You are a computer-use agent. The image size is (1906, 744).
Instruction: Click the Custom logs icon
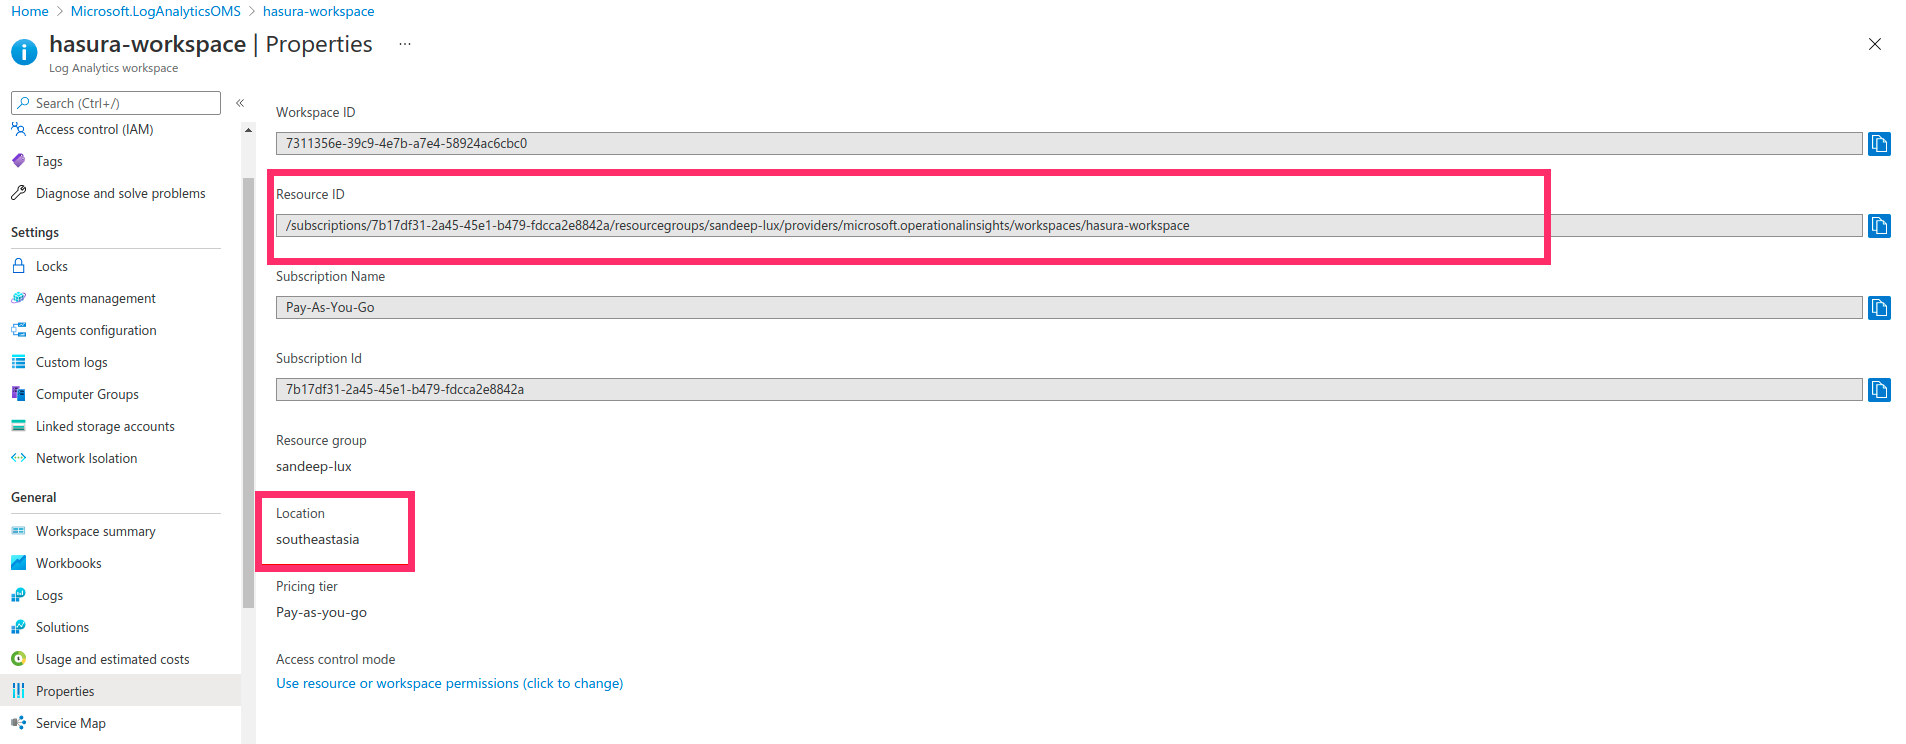click(x=18, y=362)
